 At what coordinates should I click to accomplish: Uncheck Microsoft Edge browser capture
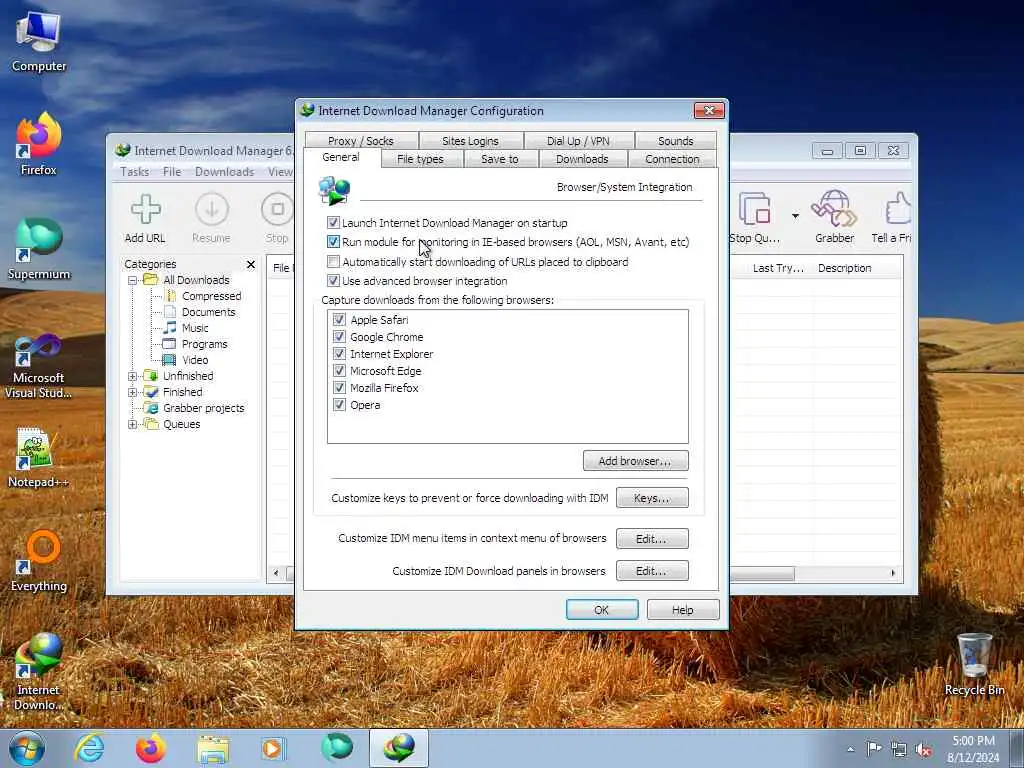click(x=339, y=370)
